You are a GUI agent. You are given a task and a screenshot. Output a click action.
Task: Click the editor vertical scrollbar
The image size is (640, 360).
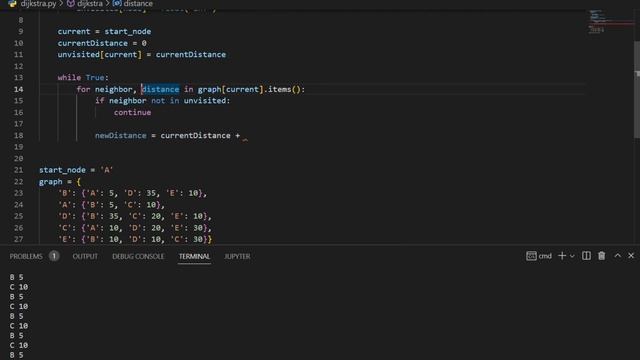tap(637, 90)
